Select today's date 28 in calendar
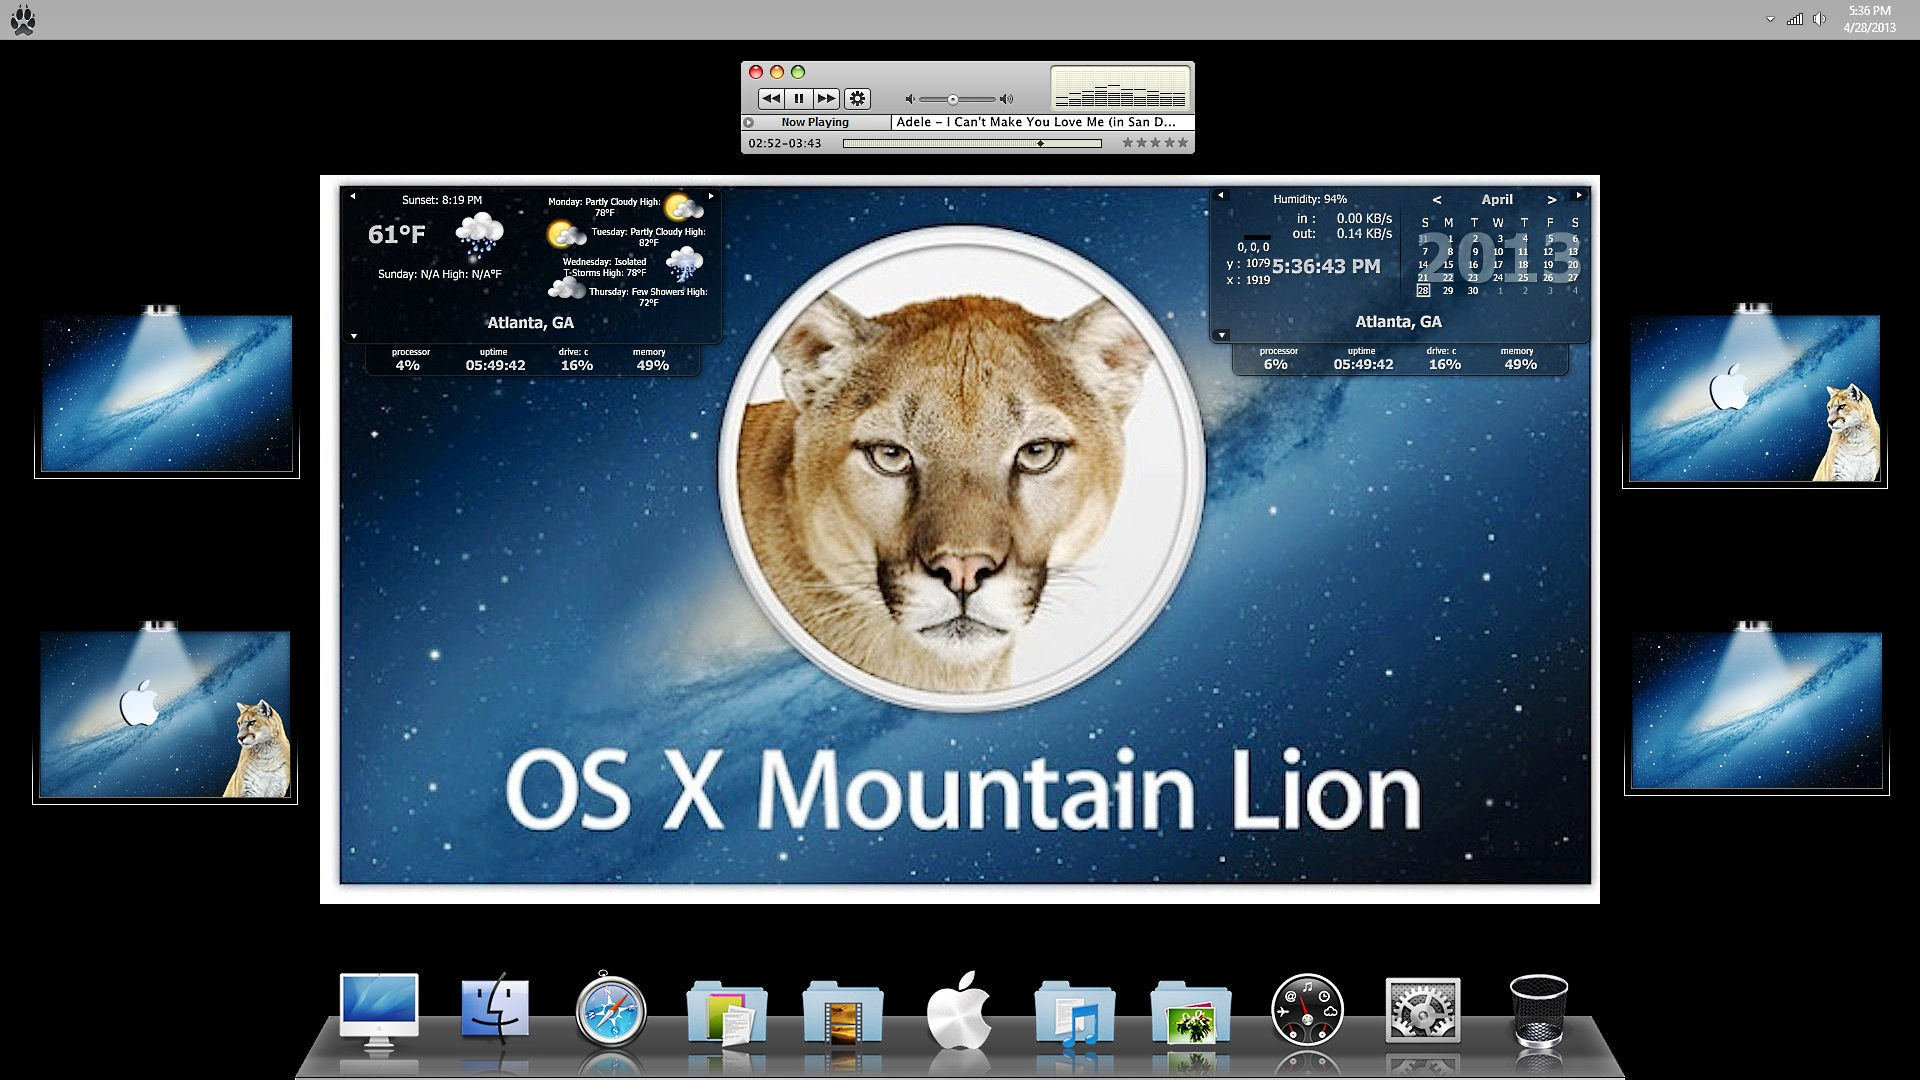Viewport: 1920px width, 1080px height. (x=1423, y=291)
